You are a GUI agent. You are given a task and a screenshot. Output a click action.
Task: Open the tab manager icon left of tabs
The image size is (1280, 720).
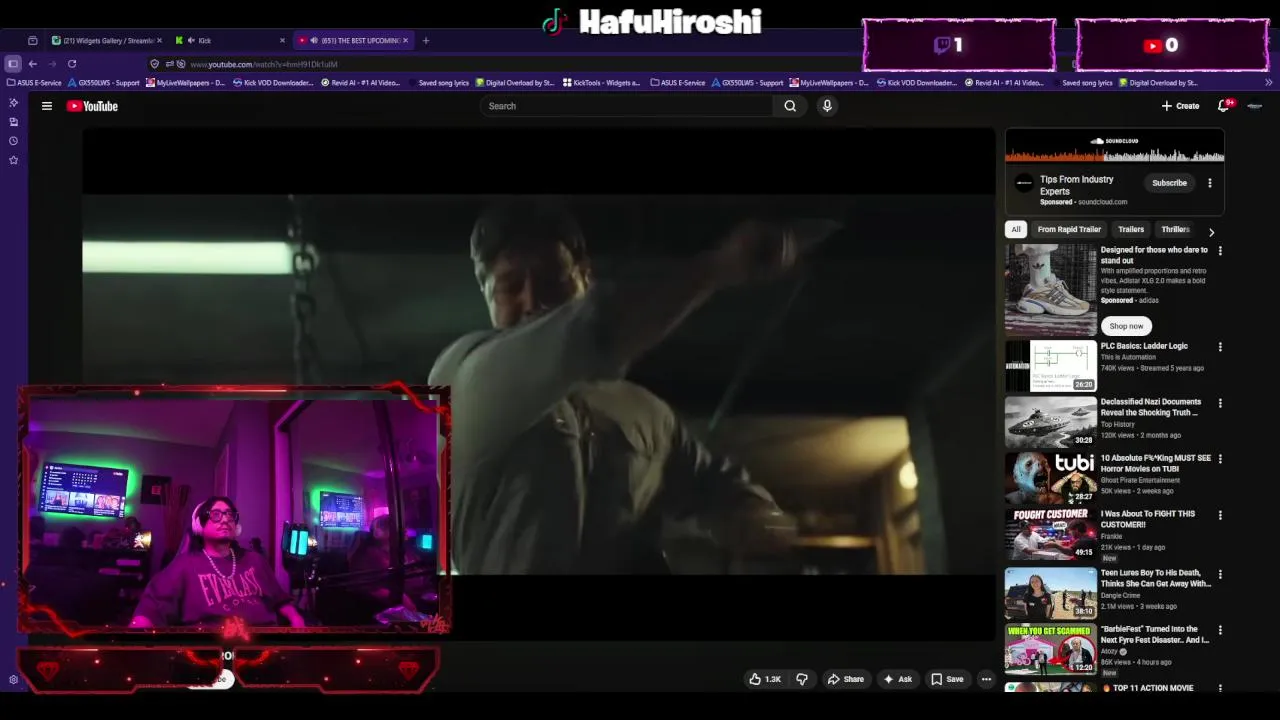click(32, 41)
